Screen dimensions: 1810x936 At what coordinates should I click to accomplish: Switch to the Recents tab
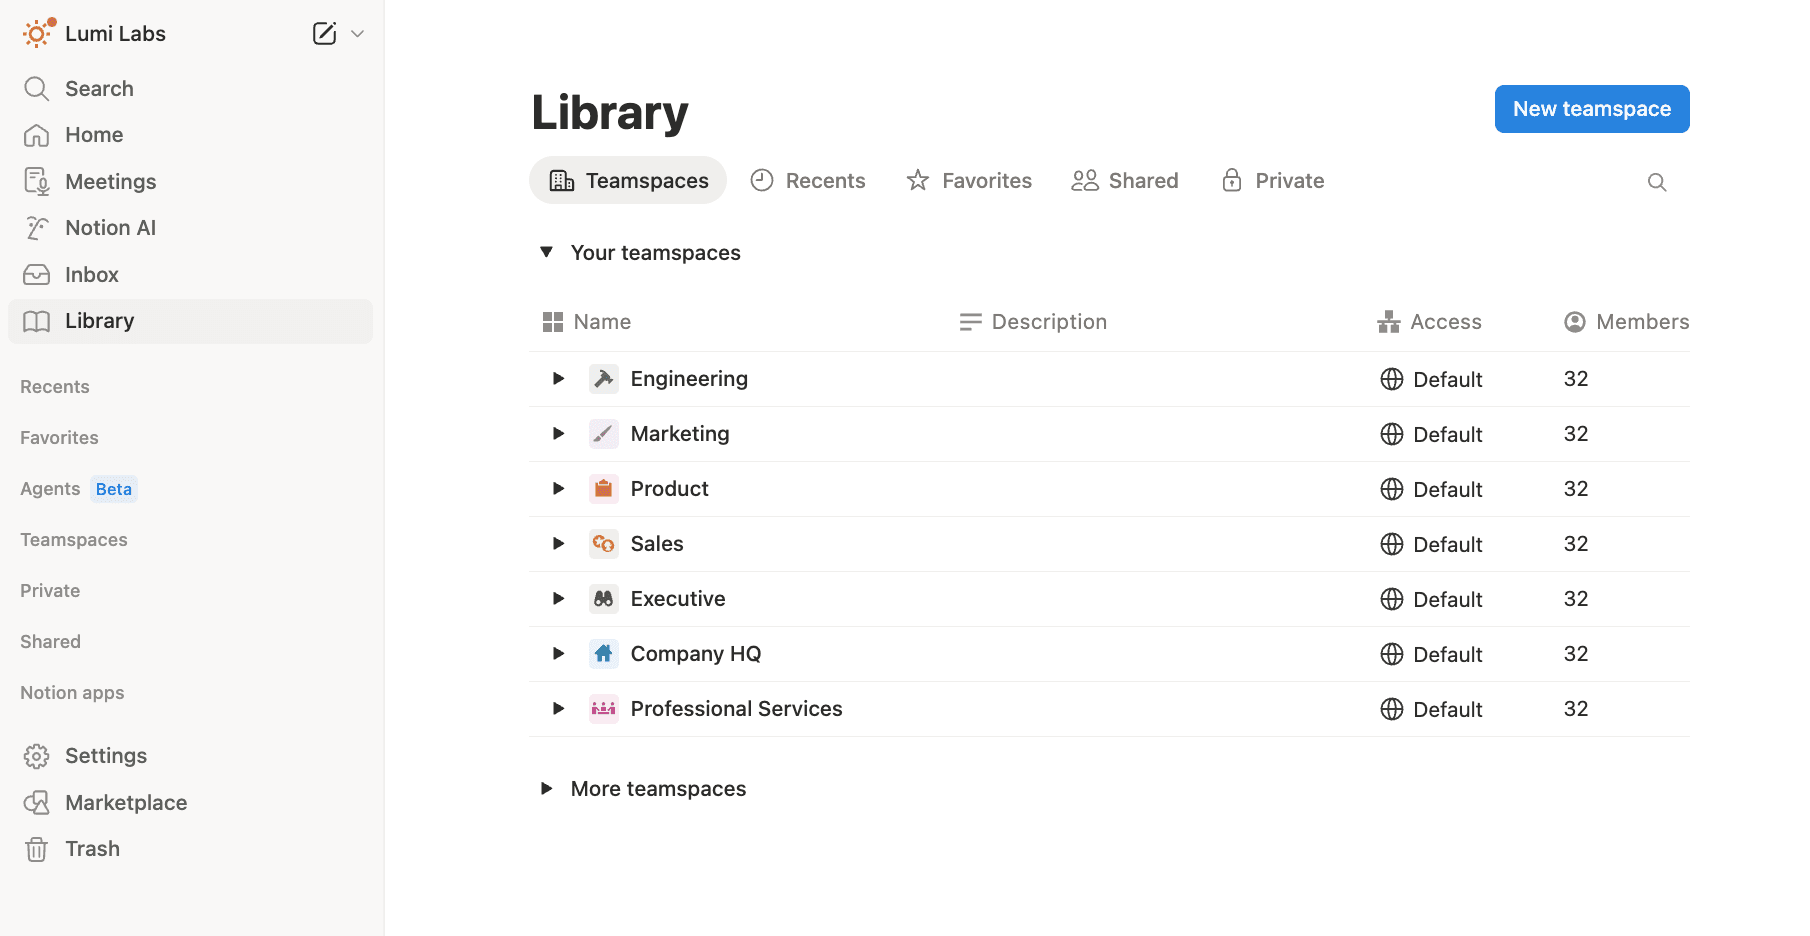click(808, 180)
